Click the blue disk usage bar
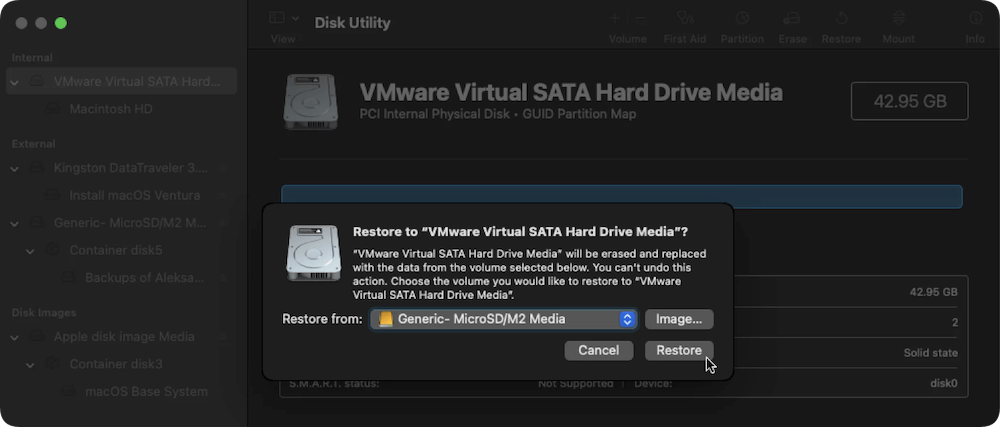Screen dimensions: 1000x427 (x=622, y=197)
